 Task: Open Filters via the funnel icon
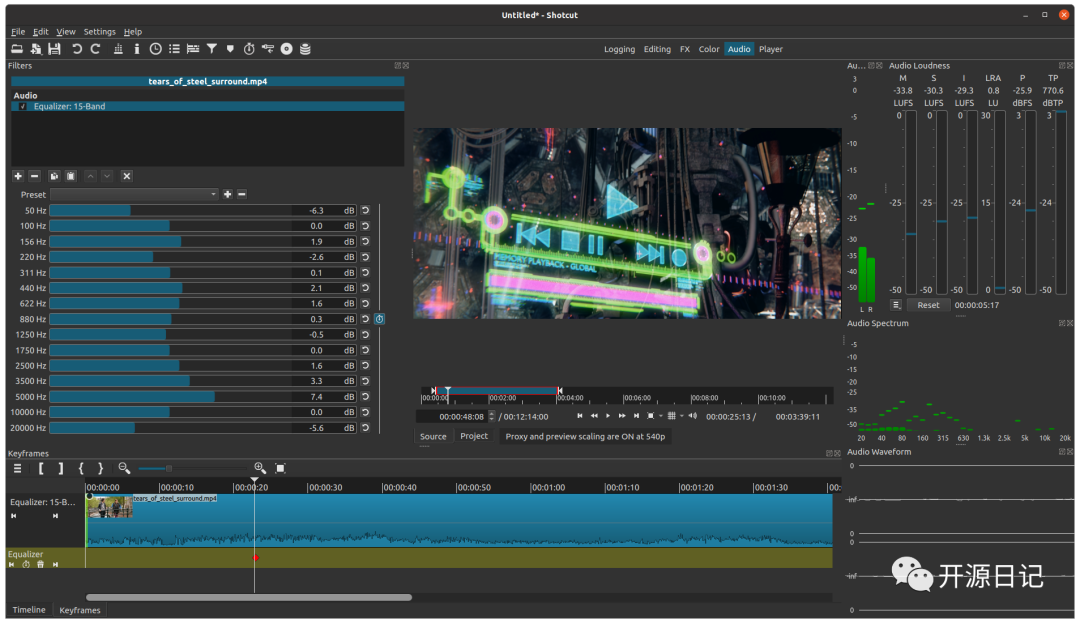point(211,49)
